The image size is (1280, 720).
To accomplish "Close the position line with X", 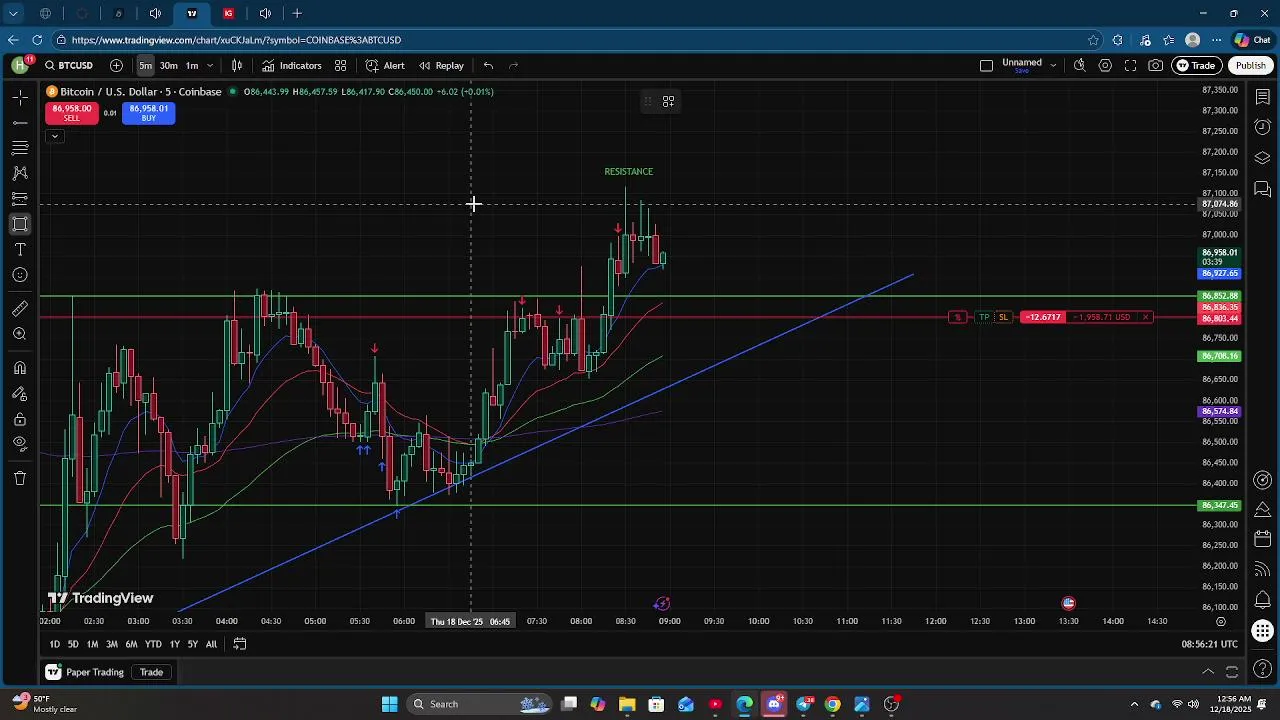I will click(x=1146, y=317).
